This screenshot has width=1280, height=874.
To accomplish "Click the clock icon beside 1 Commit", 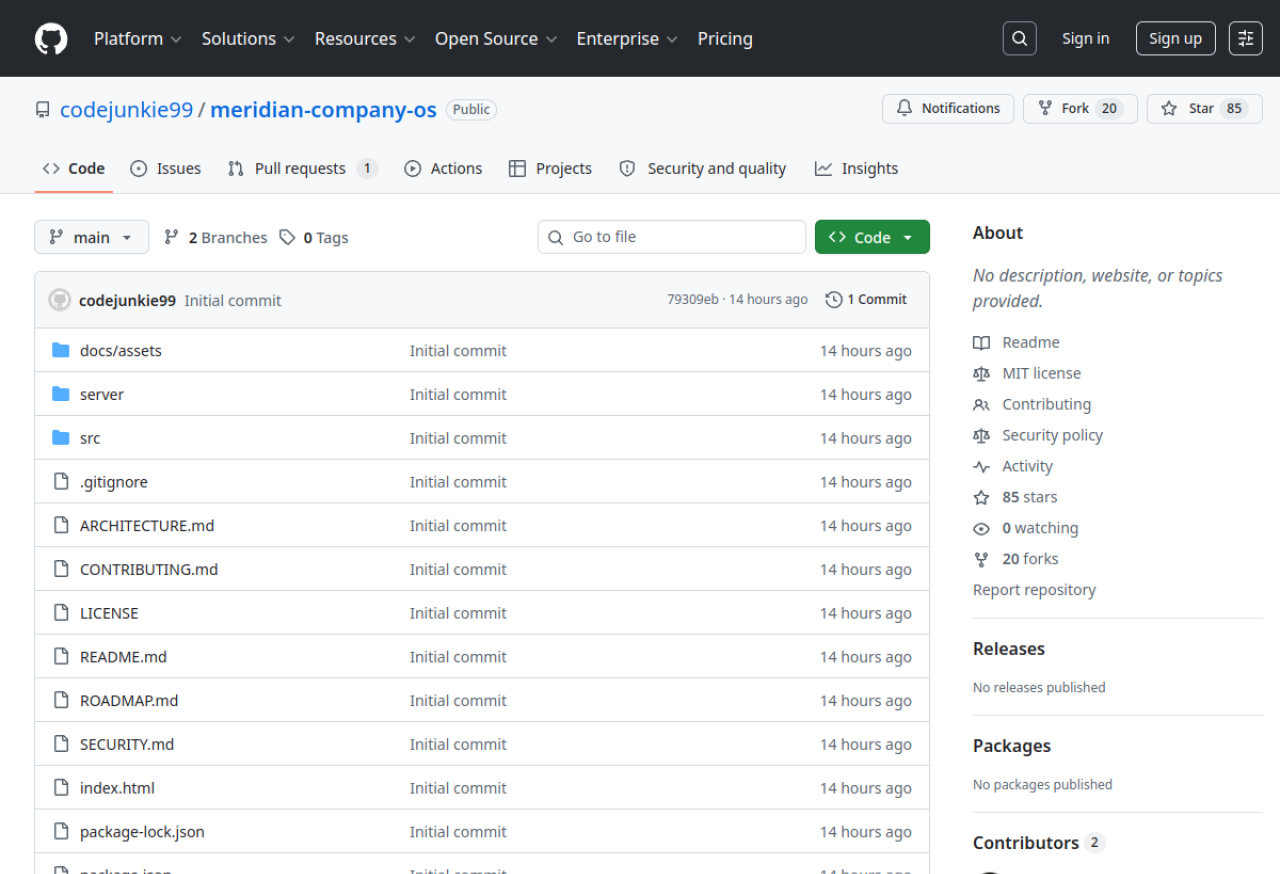I will [834, 299].
